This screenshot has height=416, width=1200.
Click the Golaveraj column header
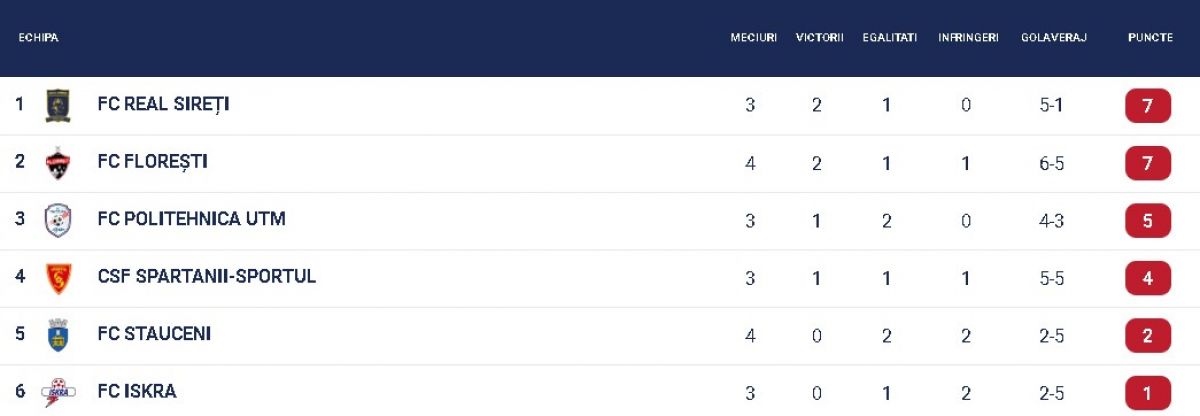tap(1053, 37)
